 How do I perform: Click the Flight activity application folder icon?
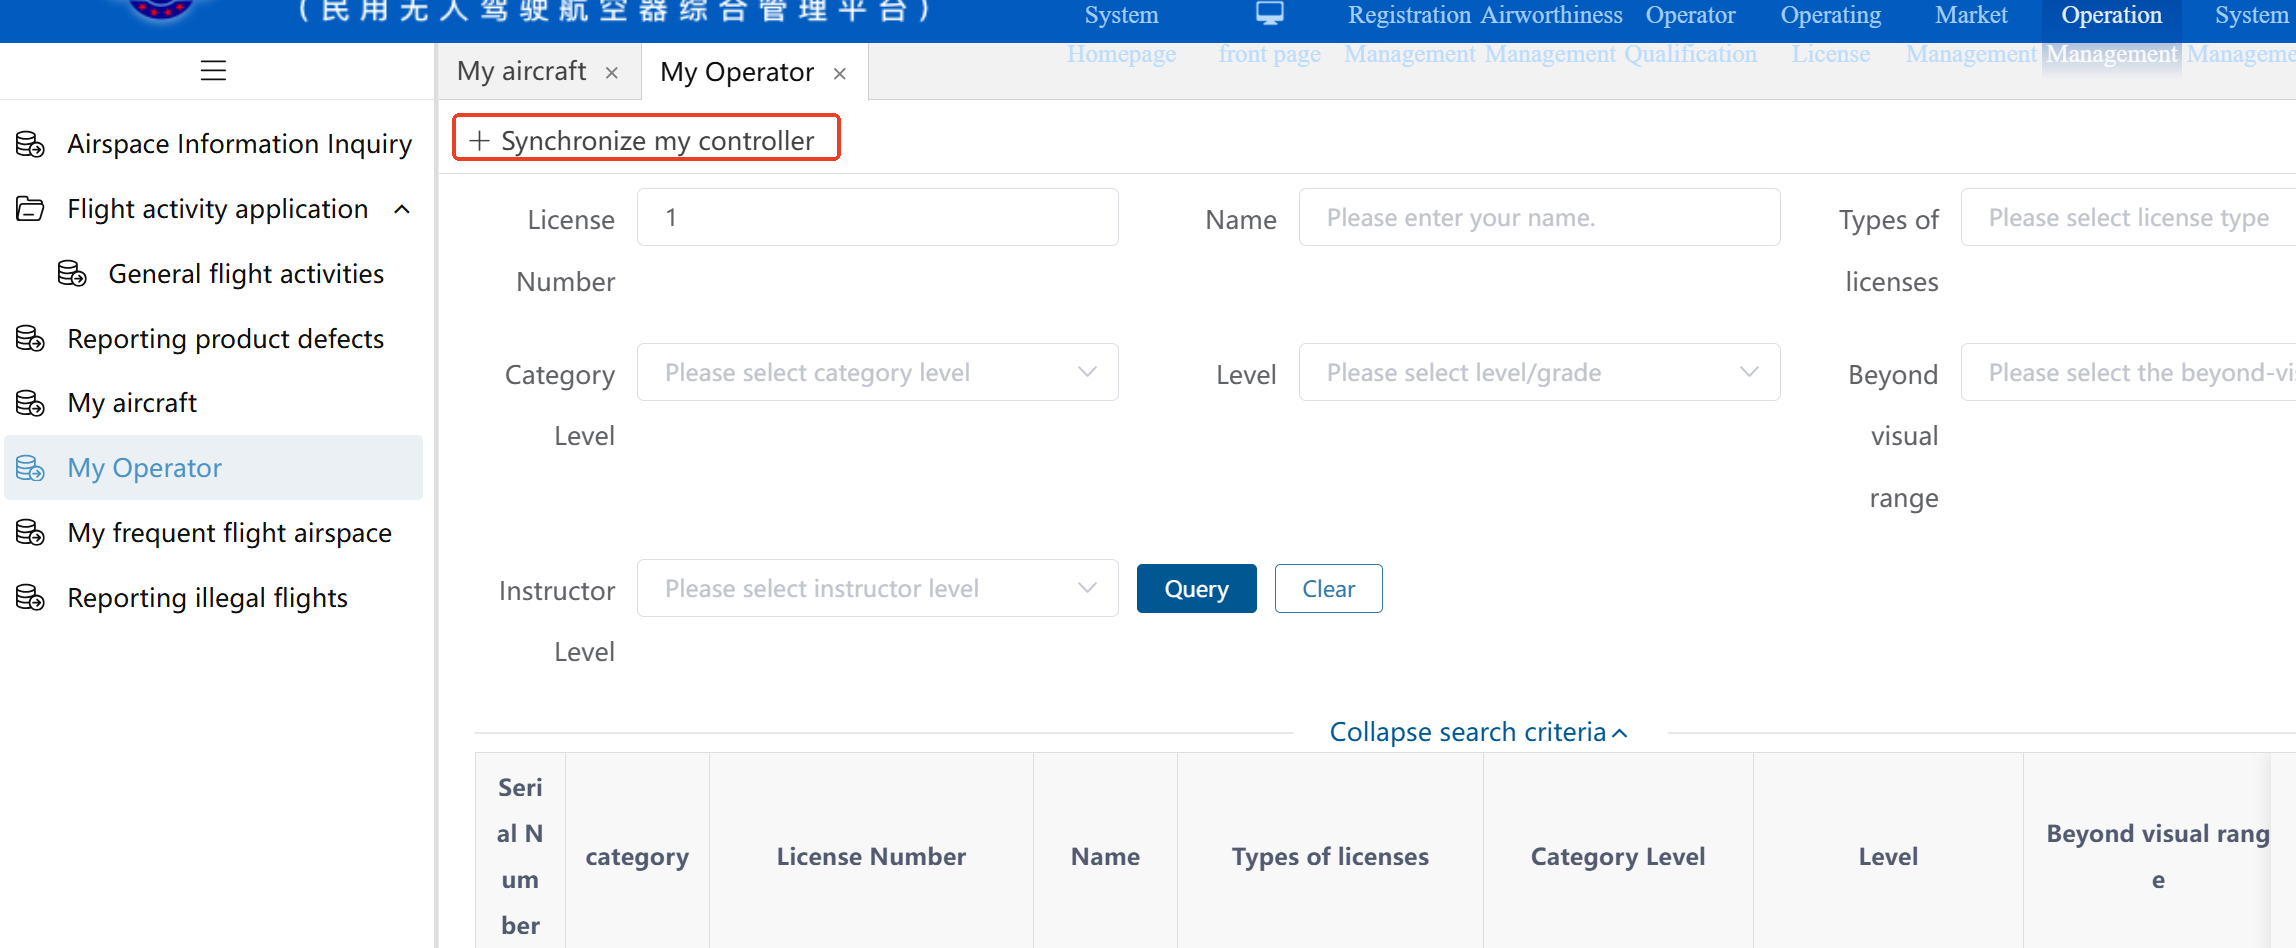[31, 209]
